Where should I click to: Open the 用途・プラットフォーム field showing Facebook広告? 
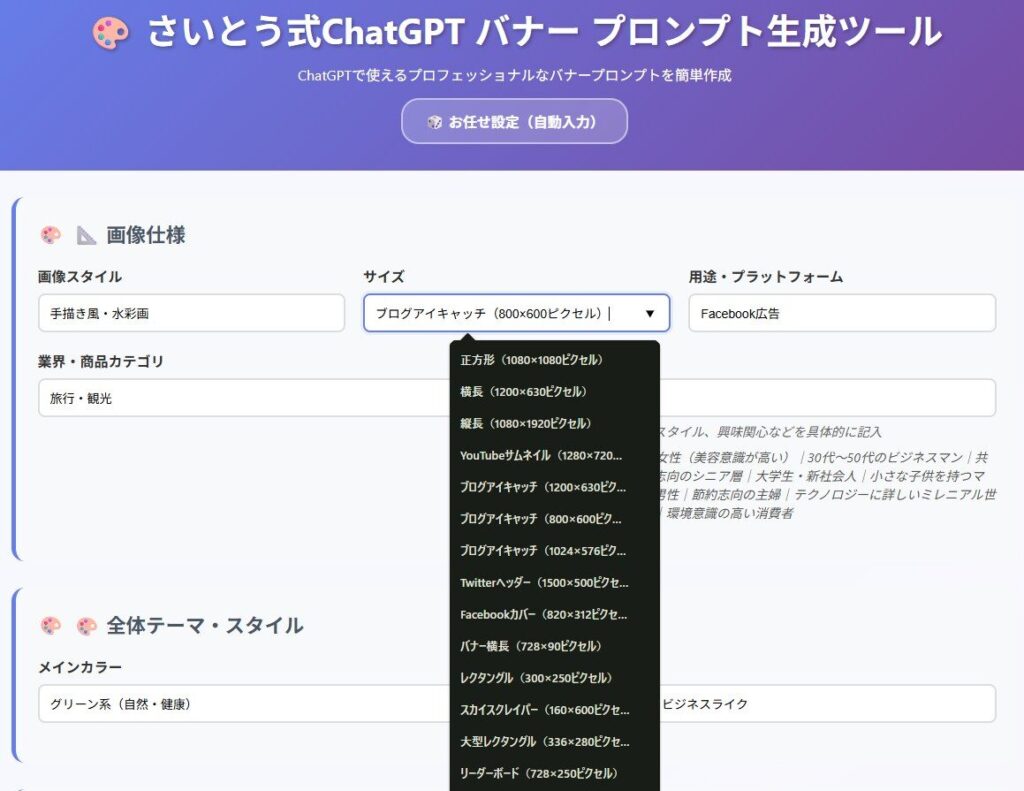(x=842, y=313)
